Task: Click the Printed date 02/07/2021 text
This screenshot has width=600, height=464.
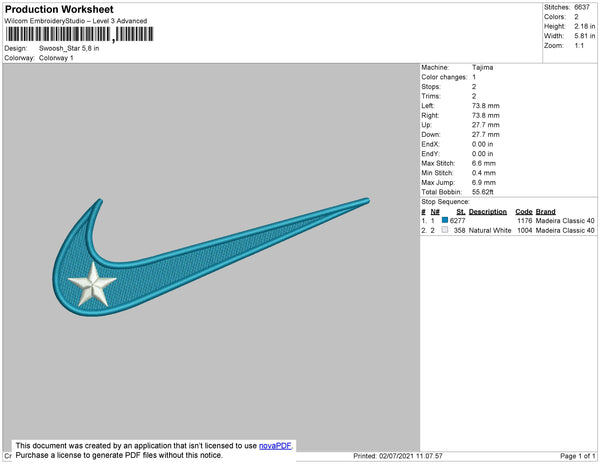Action: [x=398, y=456]
